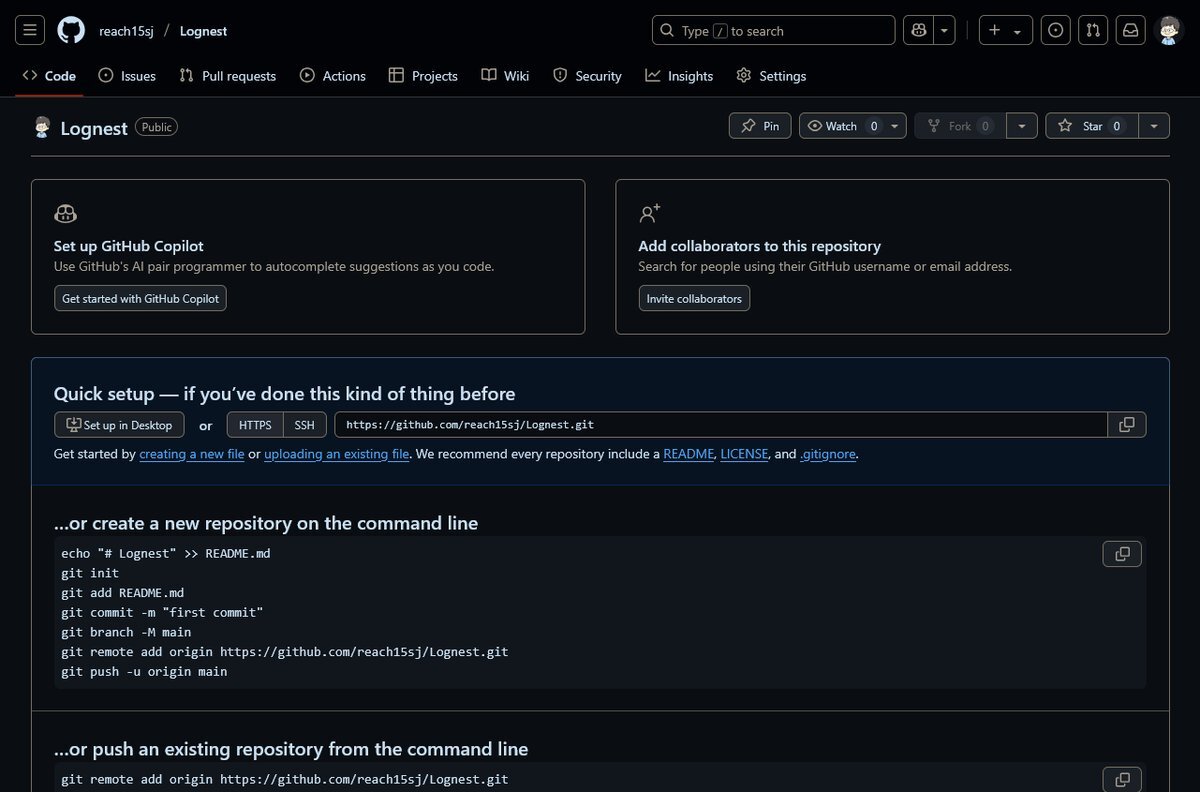
Task: Follow the creating a new file link
Action: [x=192, y=454]
